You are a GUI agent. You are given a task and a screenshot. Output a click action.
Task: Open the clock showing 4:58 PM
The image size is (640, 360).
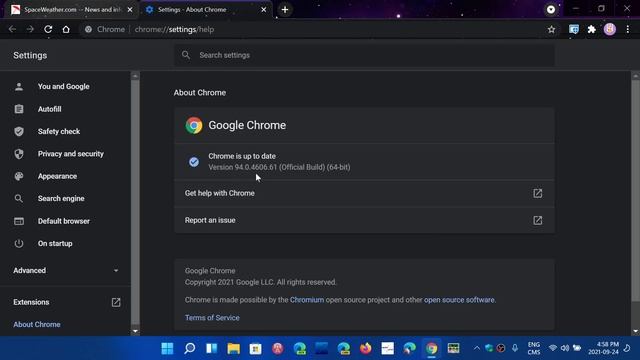pos(603,348)
